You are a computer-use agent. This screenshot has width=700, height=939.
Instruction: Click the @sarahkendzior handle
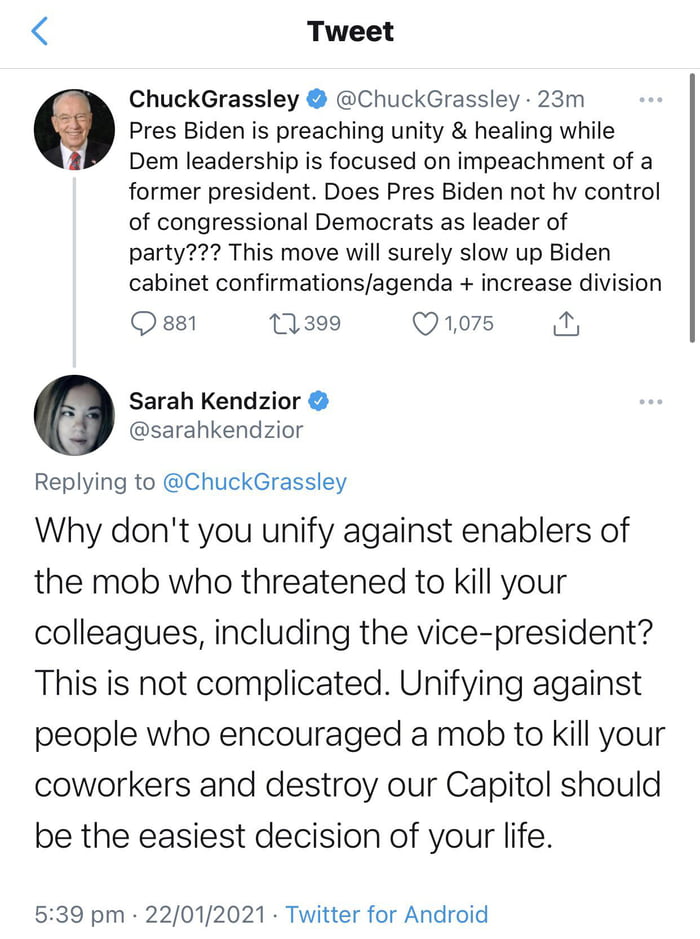tap(215, 430)
